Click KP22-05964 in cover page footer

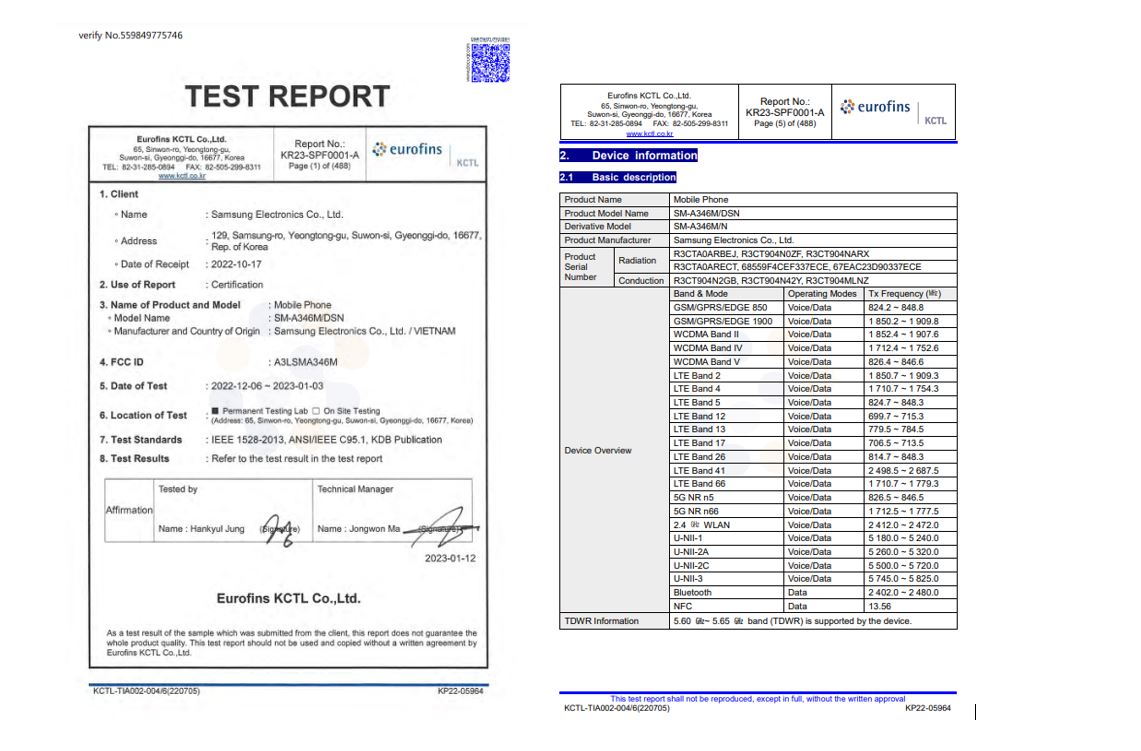click(x=460, y=691)
